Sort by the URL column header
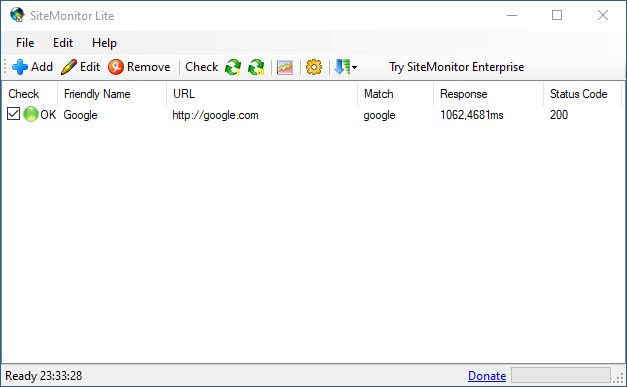627x387 pixels. [262, 94]
